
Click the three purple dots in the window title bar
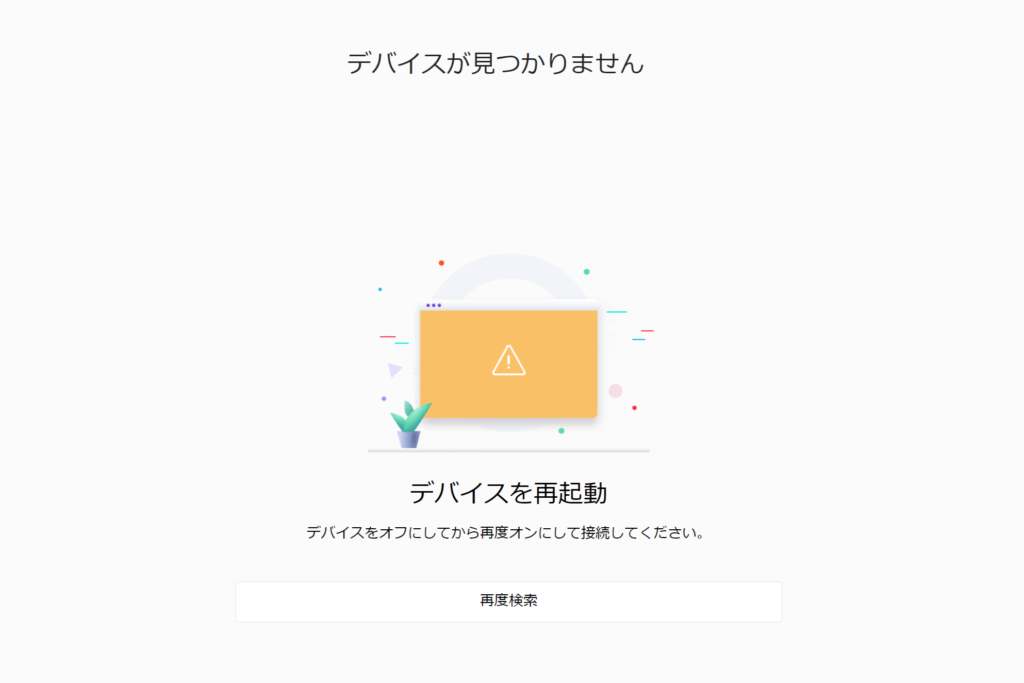434,305
